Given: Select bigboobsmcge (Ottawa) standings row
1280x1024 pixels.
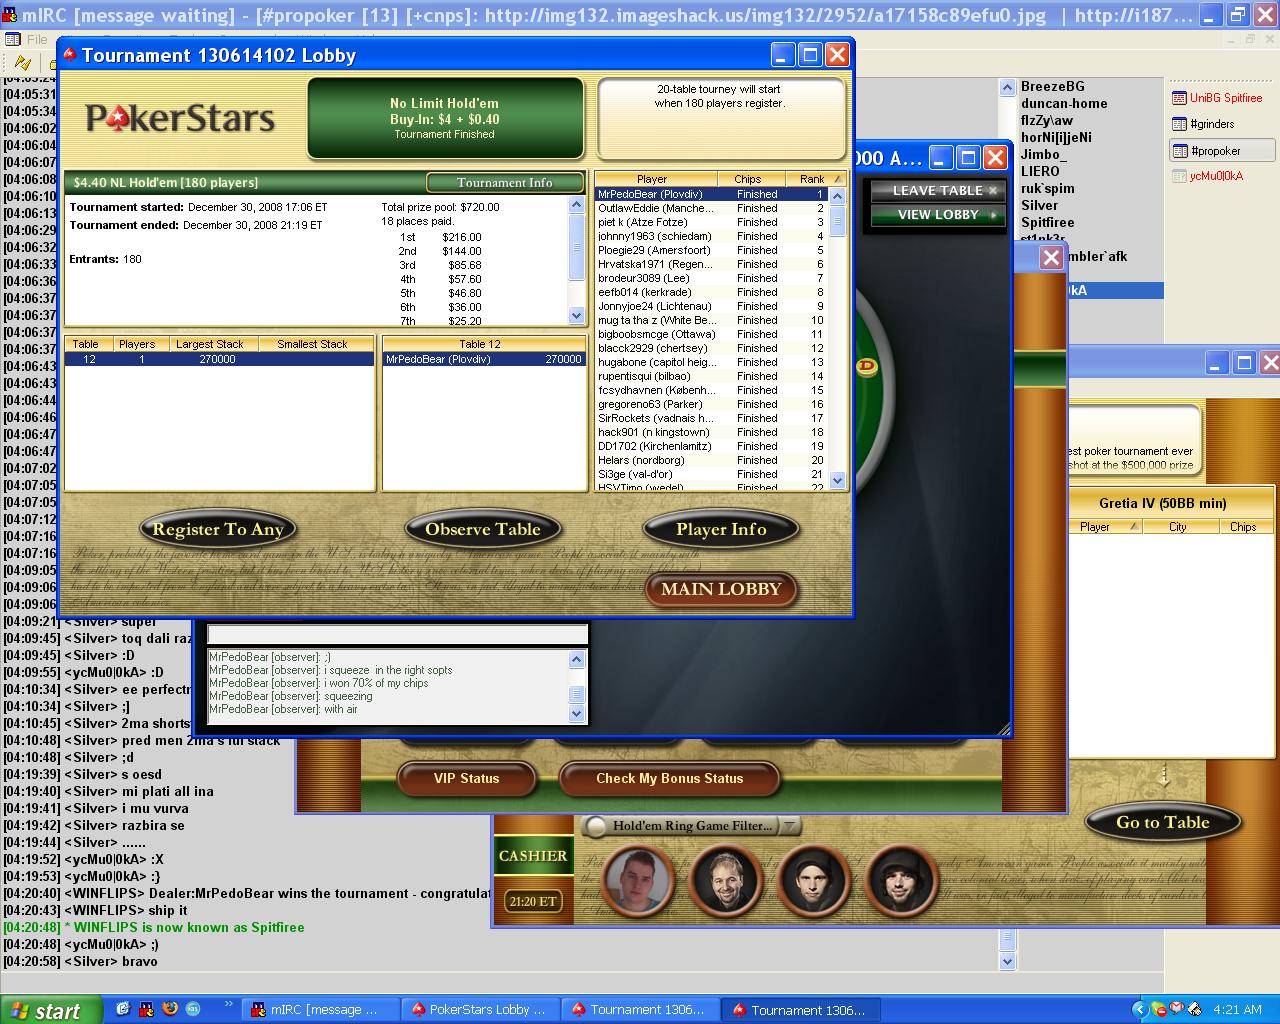Looking at the screenshot, I should click(712, 334).
